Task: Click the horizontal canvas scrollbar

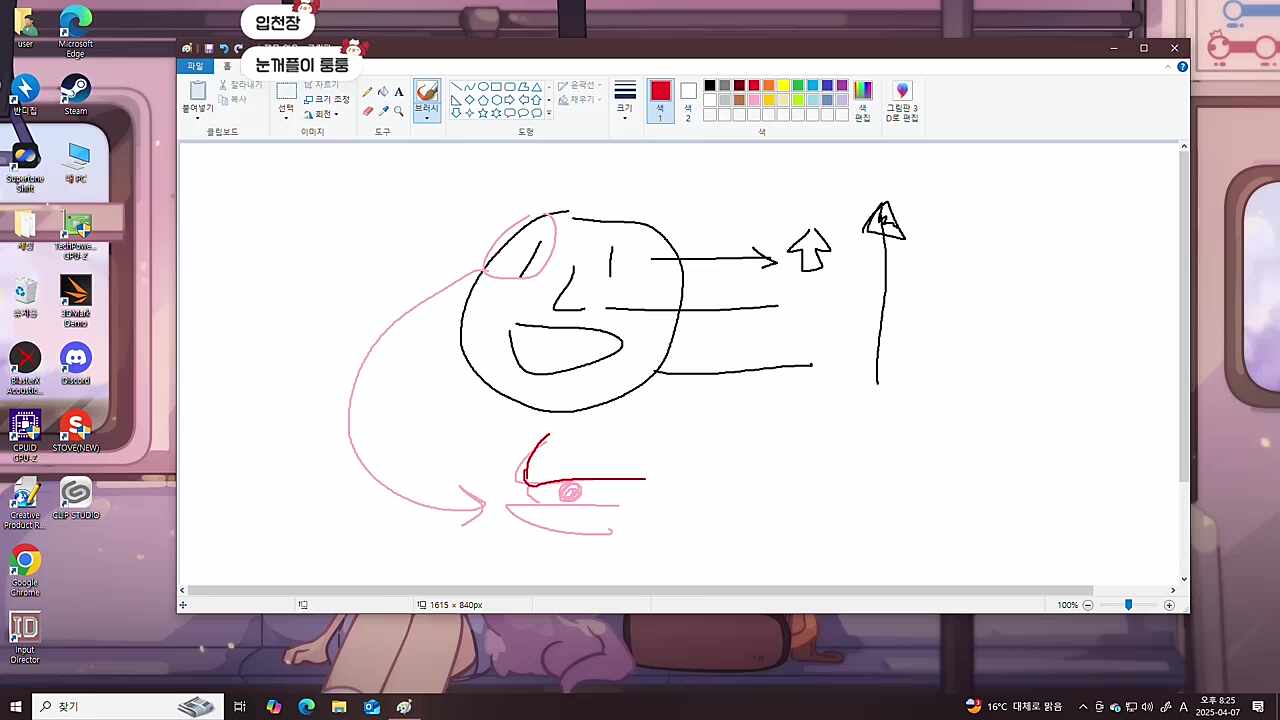Action: pyautogui.click(x=638, y=590)
